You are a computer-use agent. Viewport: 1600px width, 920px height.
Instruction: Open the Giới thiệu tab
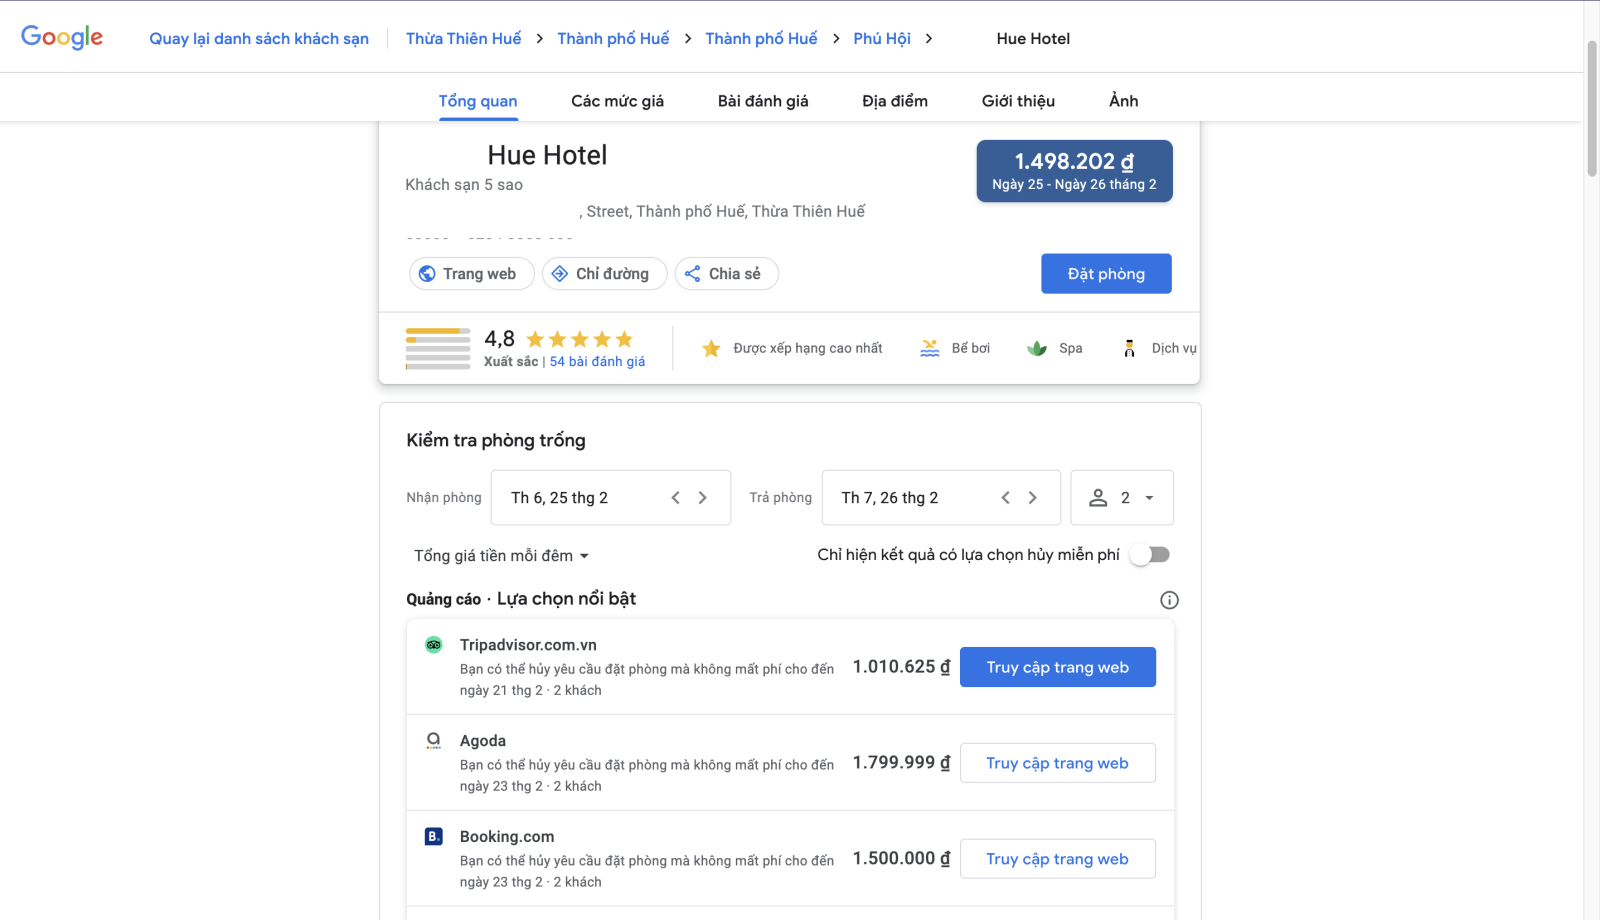(1018, 101)
